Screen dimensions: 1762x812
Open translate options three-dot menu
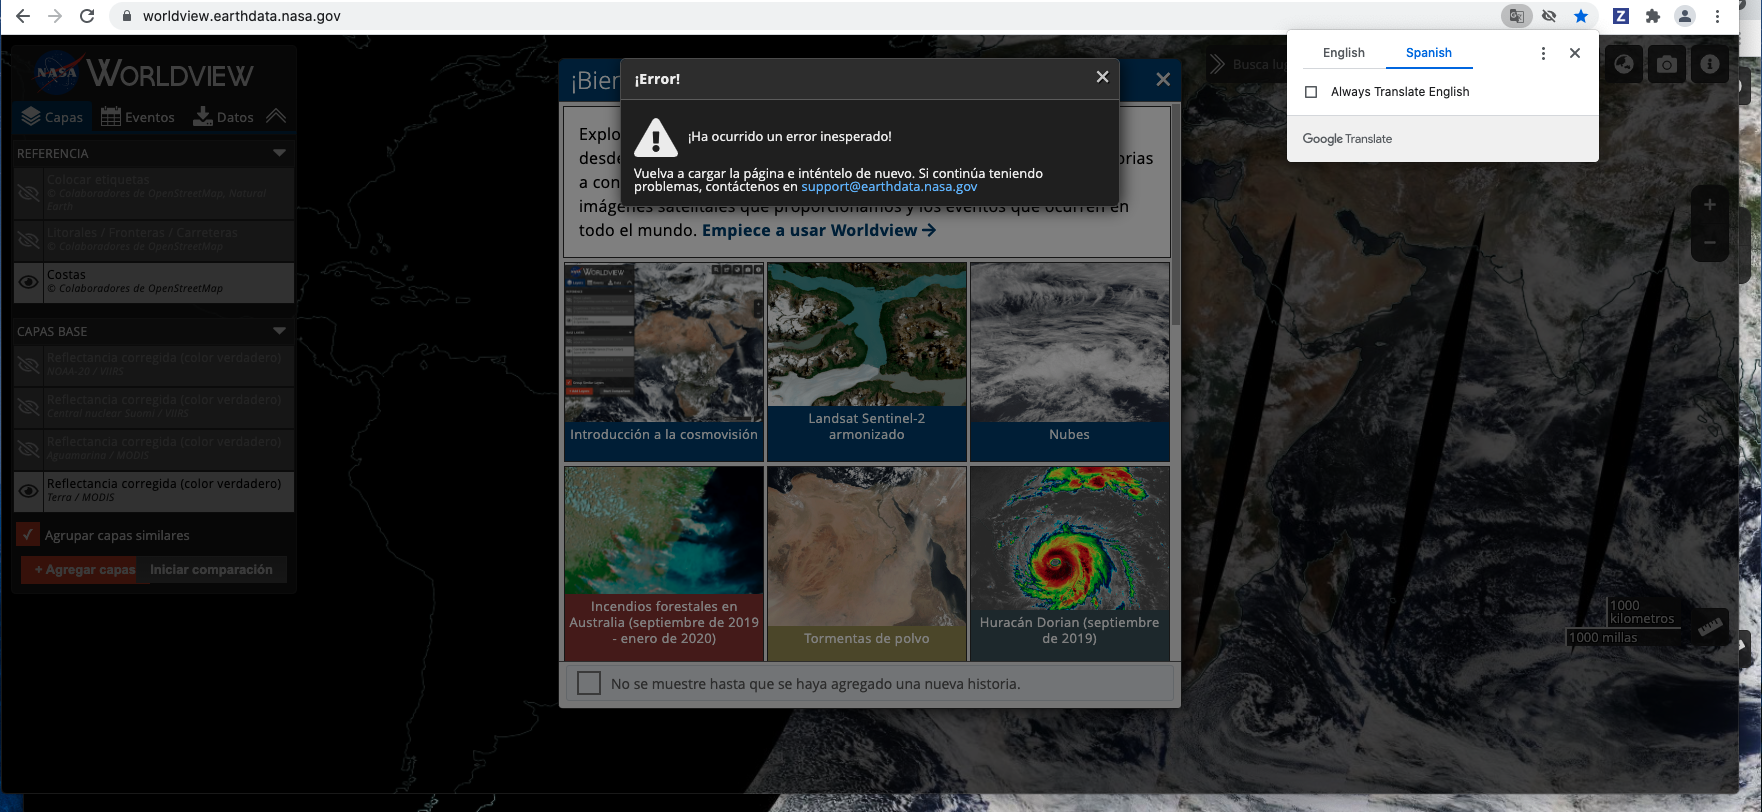point(1543,53)
